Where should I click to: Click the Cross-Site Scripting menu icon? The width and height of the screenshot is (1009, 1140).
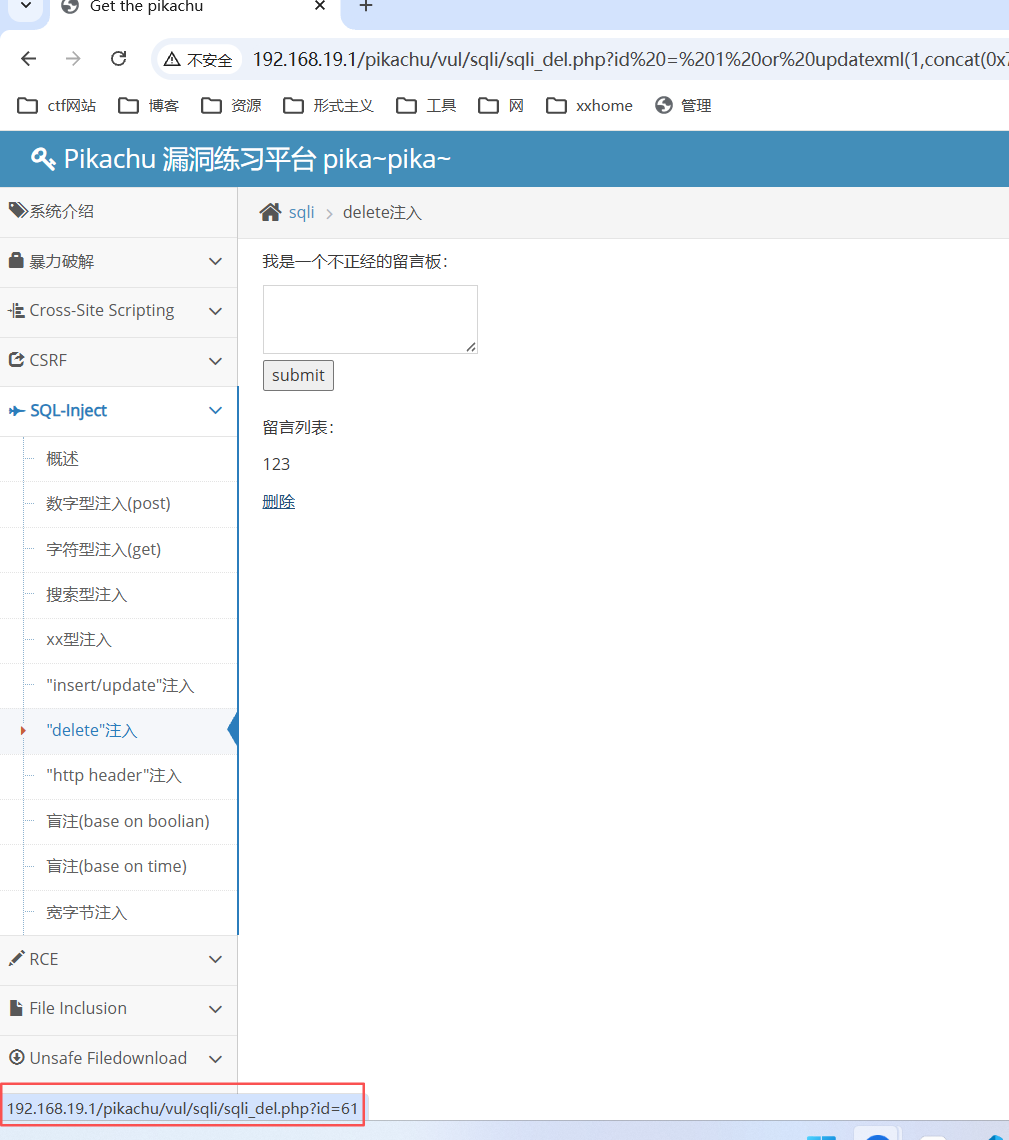click(x=16, y=311)
